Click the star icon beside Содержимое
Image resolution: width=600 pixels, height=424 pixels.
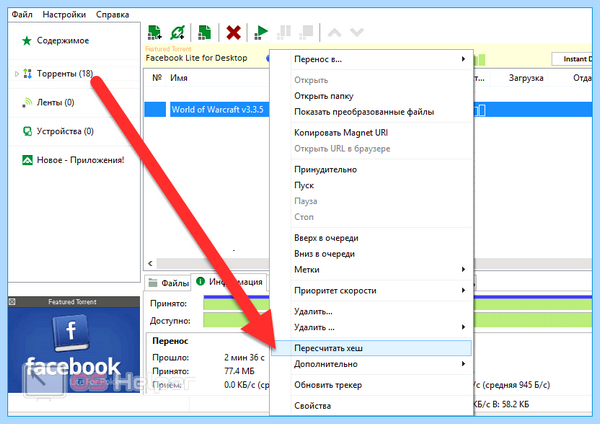pos(26,41)
